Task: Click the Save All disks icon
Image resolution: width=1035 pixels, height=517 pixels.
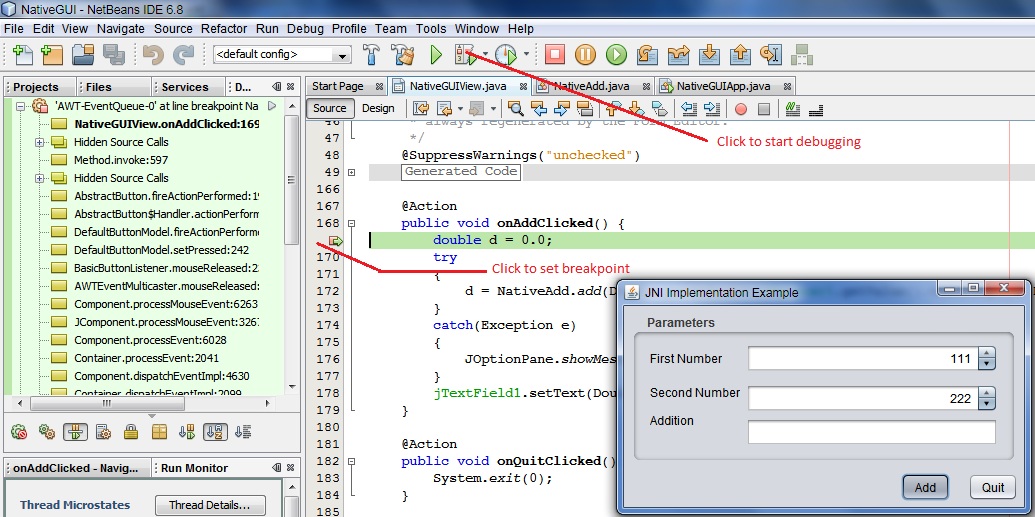Action: point(114,55)
